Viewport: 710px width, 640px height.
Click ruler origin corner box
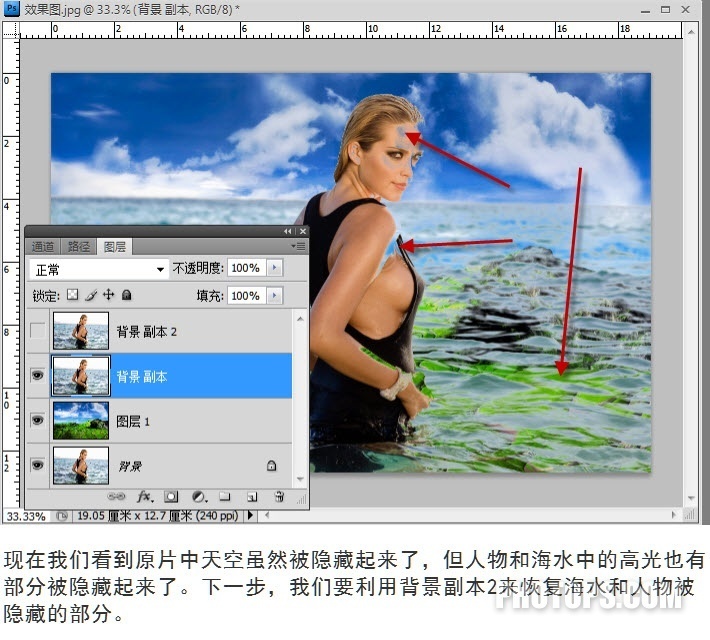click(x=11, y=30)
